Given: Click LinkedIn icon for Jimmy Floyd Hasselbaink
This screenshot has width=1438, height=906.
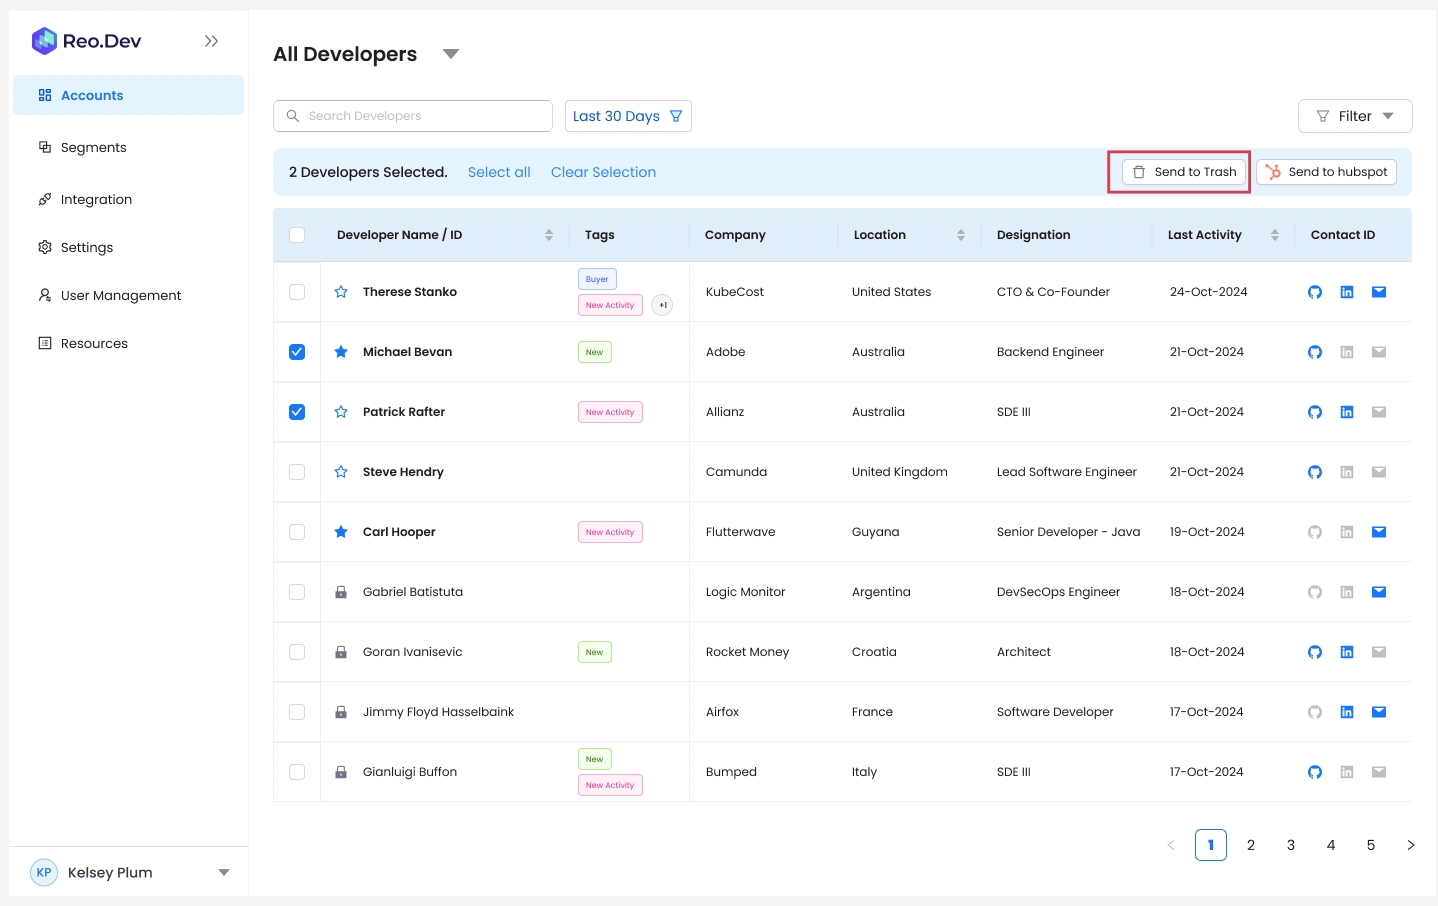Looking at the screenshot, I should click(x=1347, y=712).
